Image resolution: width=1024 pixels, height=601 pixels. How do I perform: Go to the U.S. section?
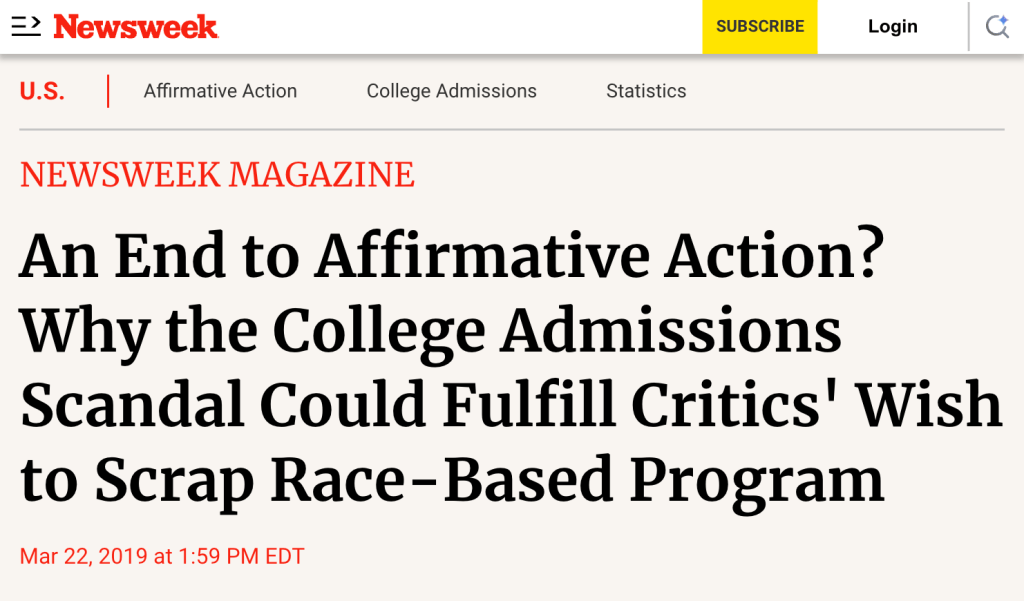tap(42, 91)
